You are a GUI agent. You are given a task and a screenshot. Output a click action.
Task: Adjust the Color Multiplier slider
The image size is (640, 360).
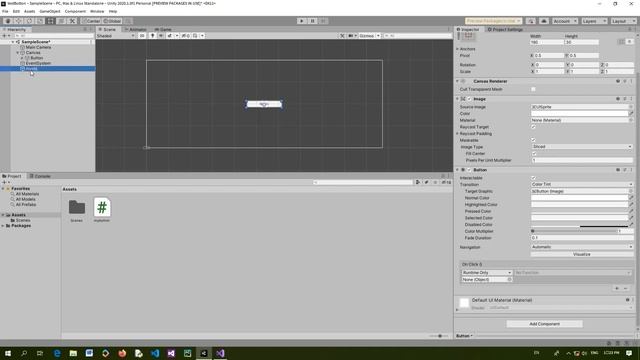tap(573, 231)
